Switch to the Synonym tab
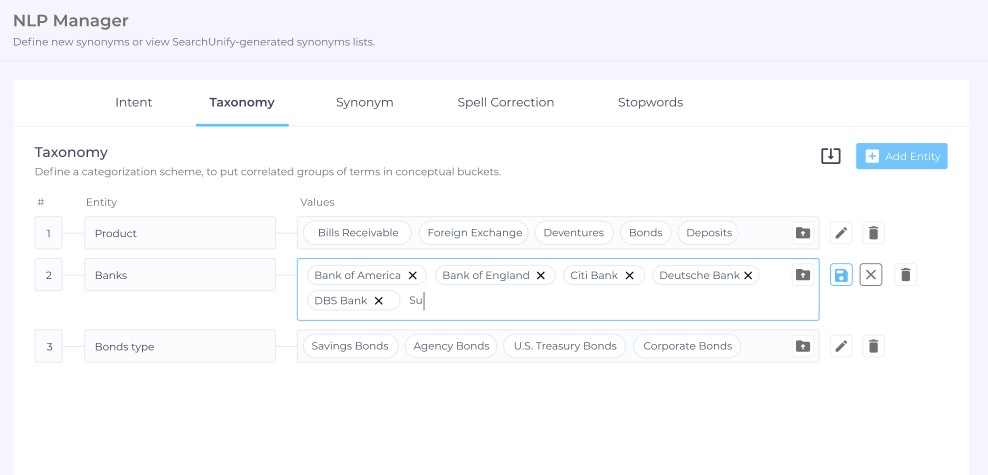The width and height of the screenshot is (988, 475). pos(364,102)
